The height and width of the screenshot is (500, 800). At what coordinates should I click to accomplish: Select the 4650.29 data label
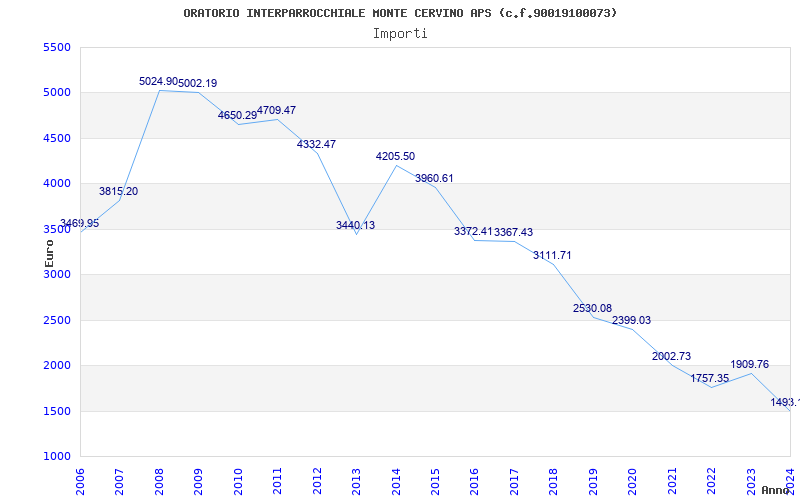point(237,115)
